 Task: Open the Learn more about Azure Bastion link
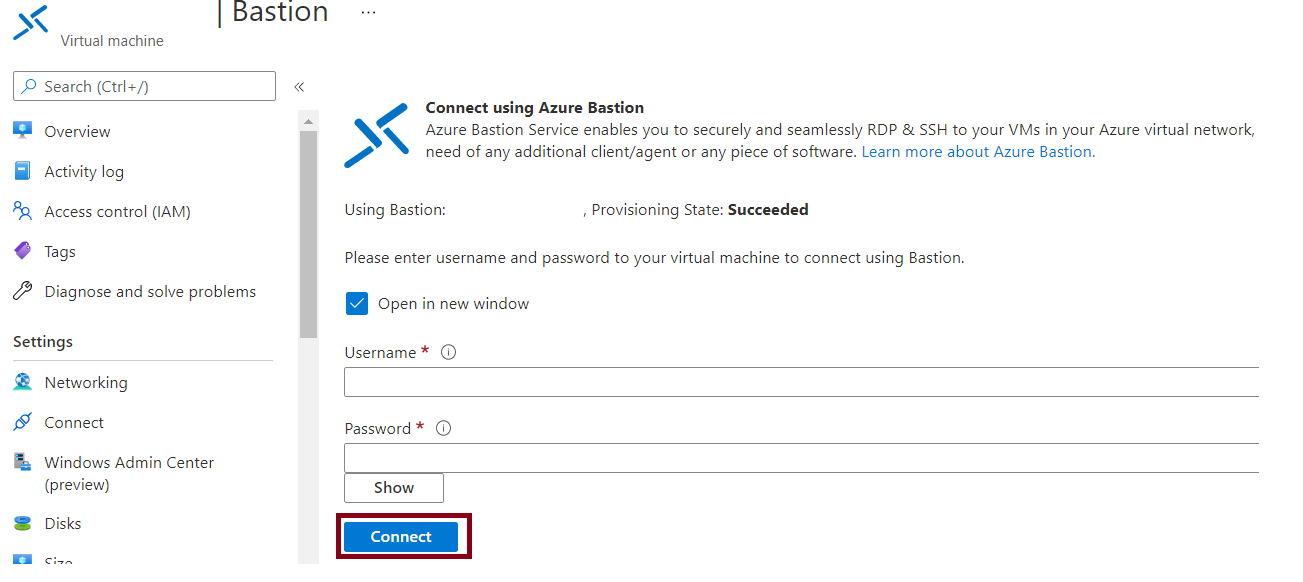click(978, 152)
